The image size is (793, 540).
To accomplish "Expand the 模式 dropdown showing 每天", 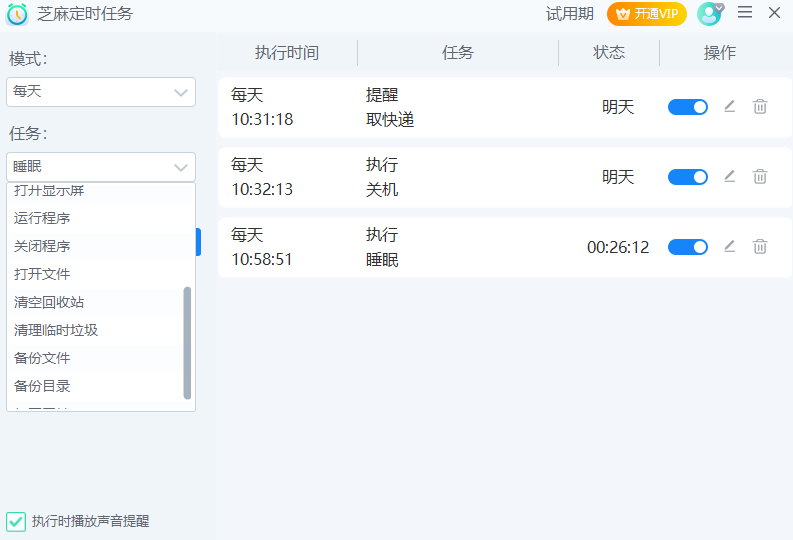I will pos(101,92).
